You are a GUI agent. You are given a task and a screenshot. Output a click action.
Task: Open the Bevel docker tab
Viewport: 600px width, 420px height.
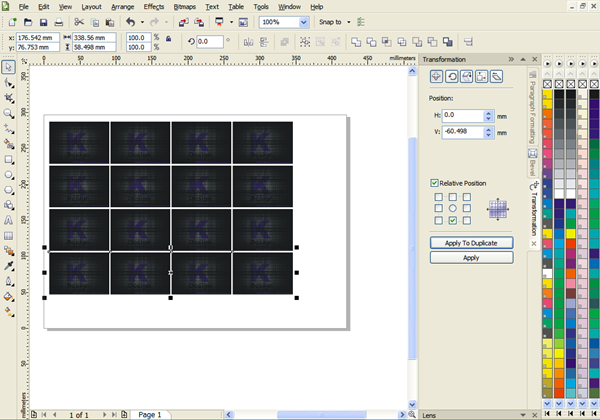coord(533,163)
